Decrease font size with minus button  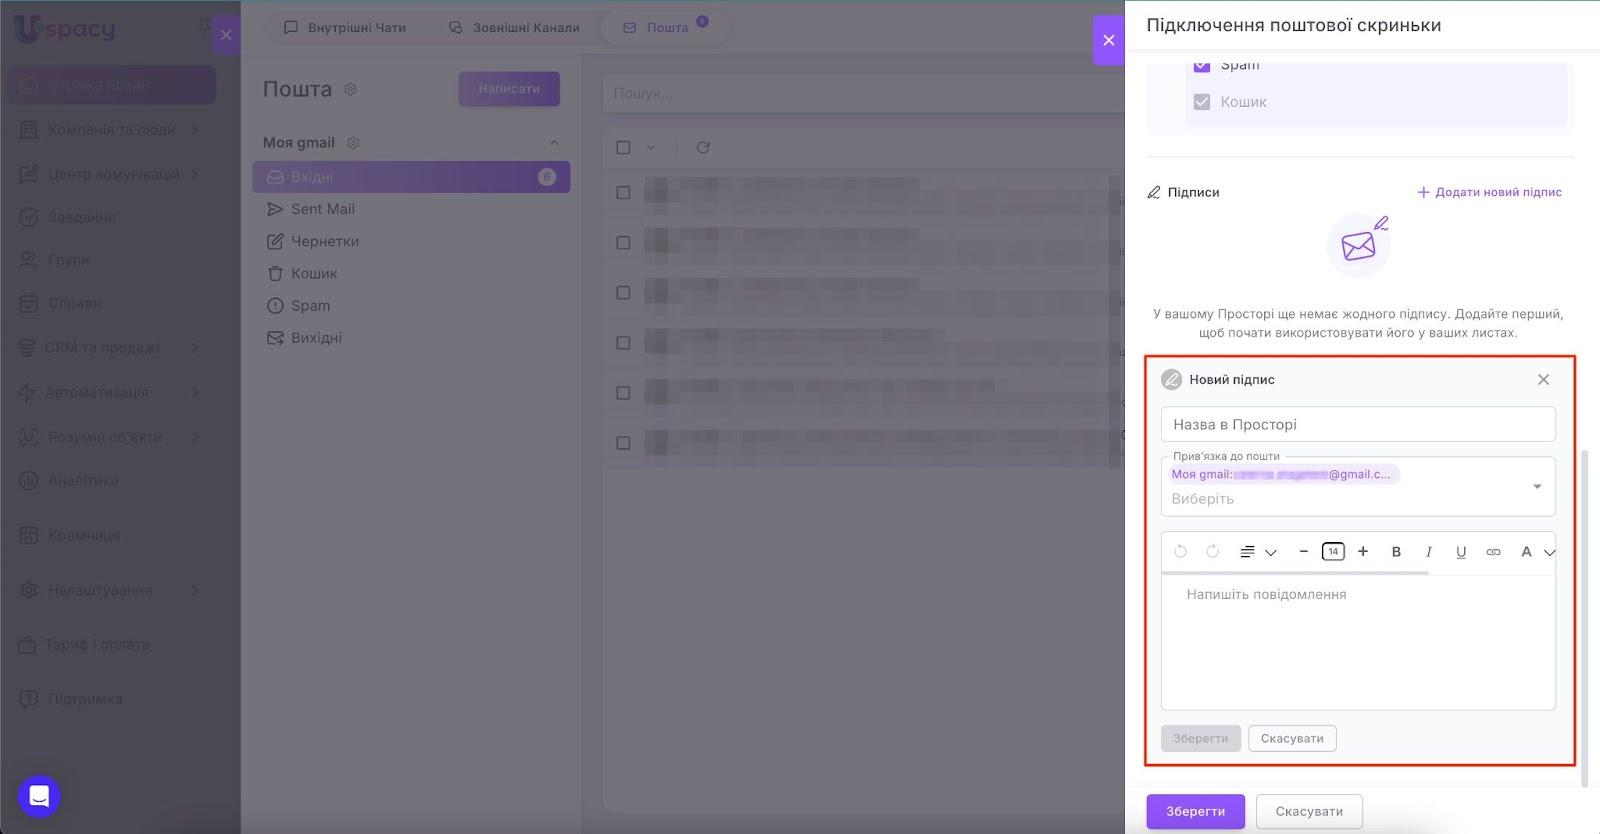tap(1303, 552)
